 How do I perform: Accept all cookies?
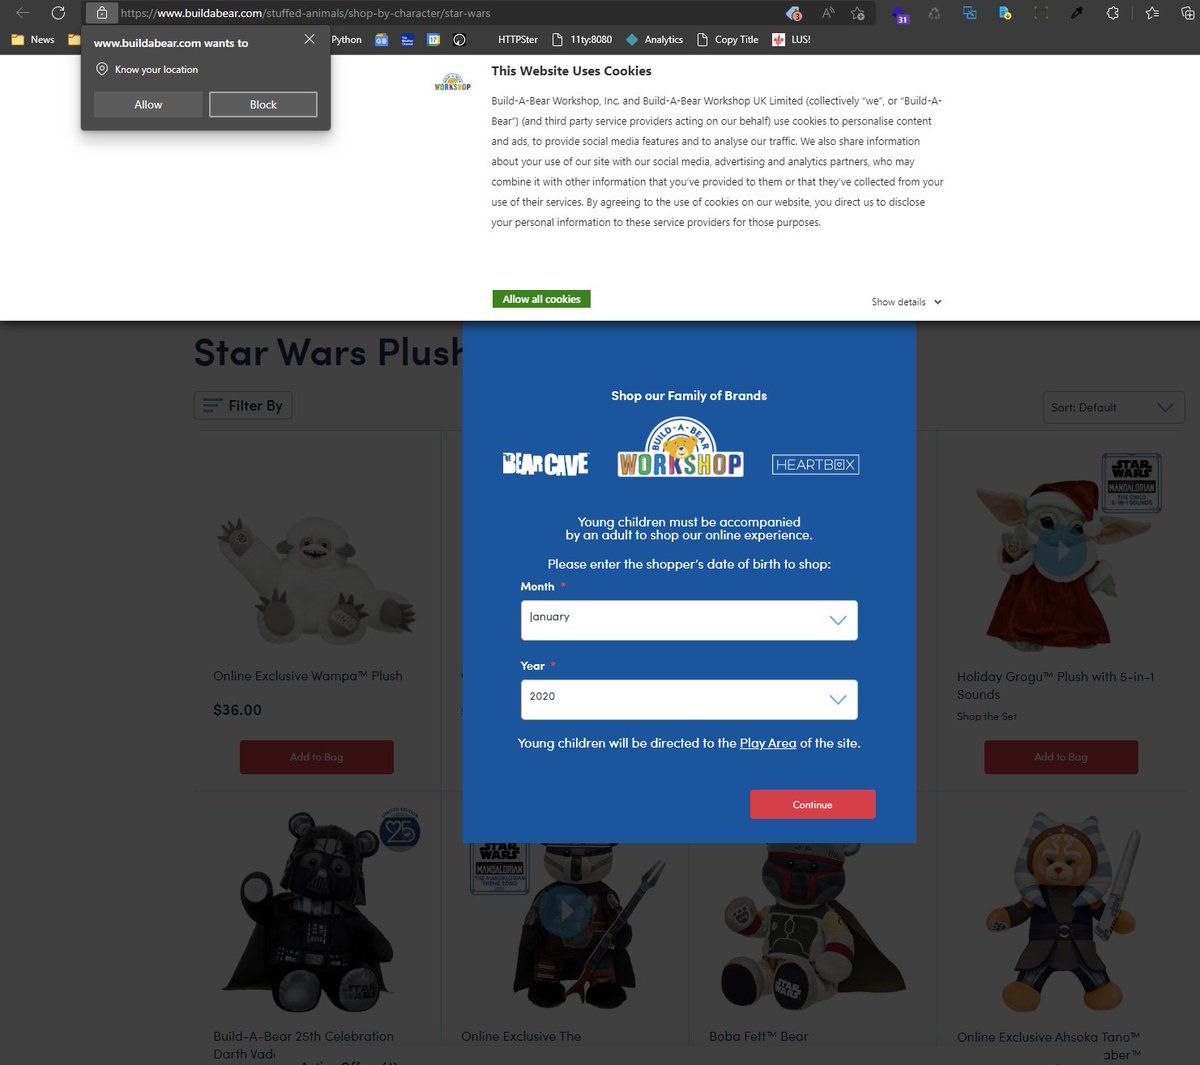click(541, 299)
